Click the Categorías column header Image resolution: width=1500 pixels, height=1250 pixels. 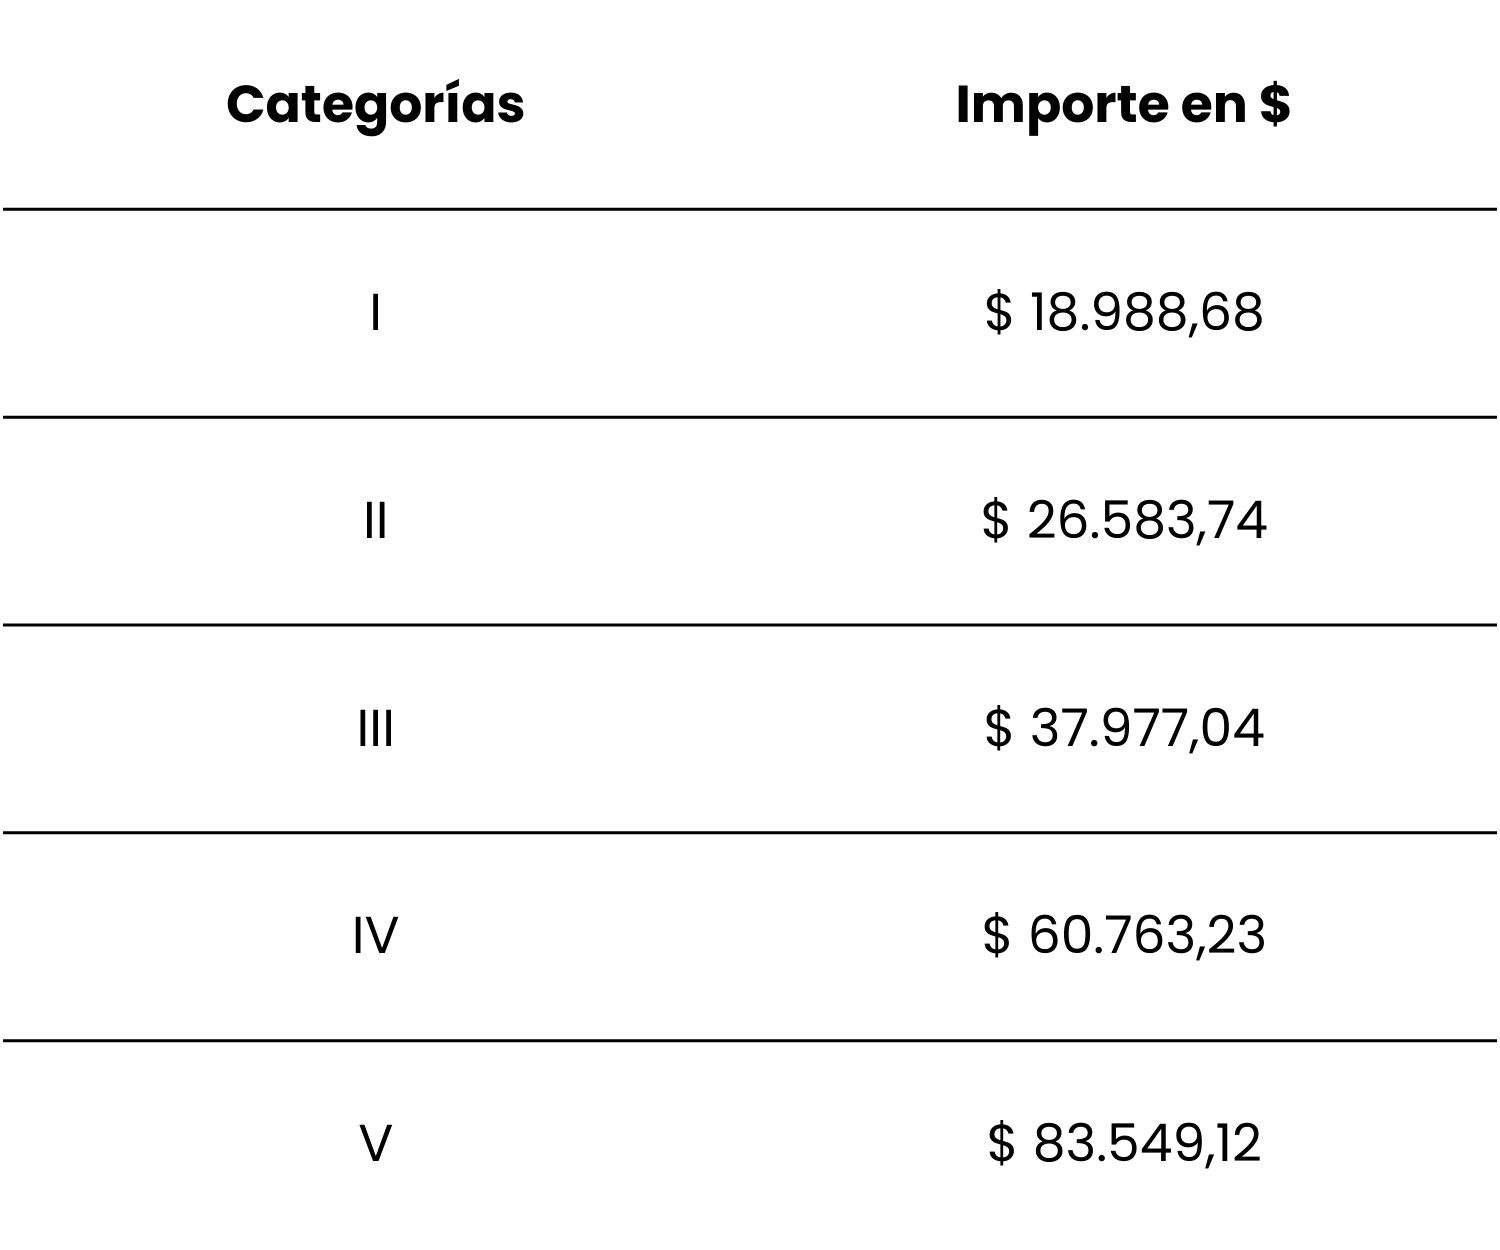click(x=375, y=106)
